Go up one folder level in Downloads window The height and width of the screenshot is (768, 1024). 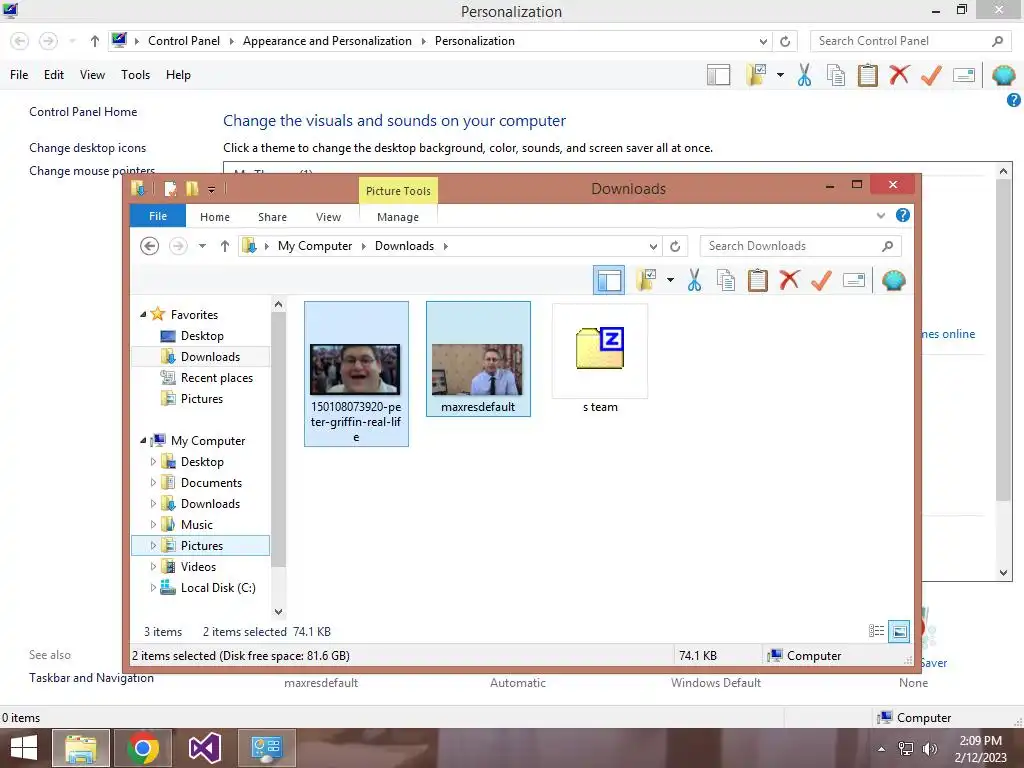[225, 246]
